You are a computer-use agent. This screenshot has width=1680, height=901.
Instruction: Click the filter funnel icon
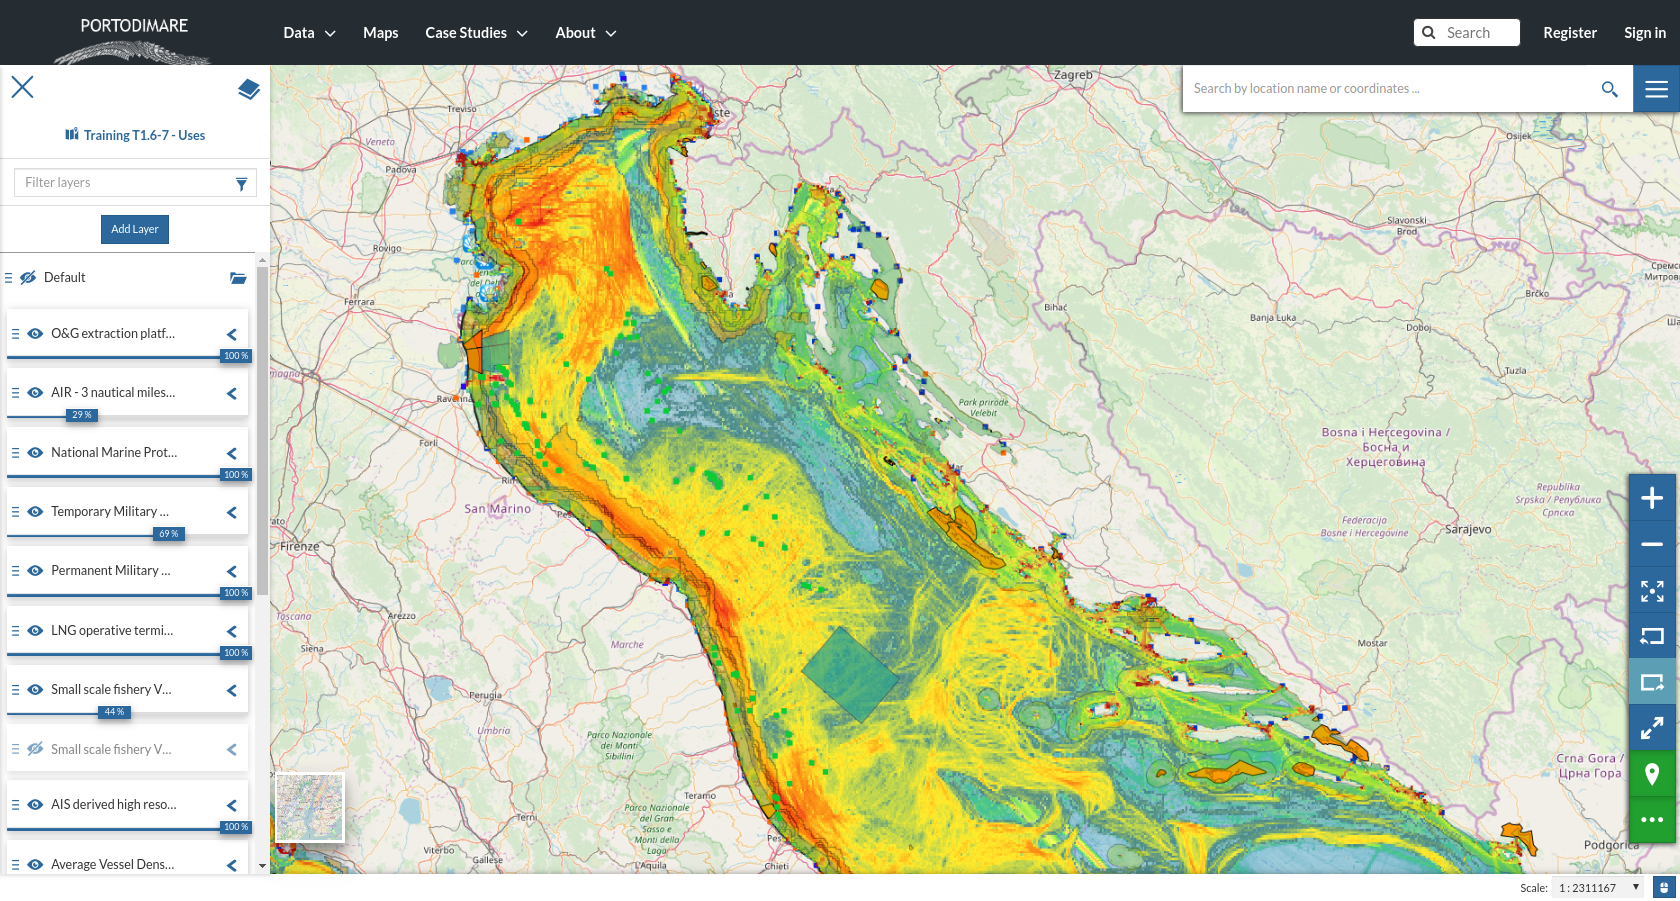pos(241,183)
